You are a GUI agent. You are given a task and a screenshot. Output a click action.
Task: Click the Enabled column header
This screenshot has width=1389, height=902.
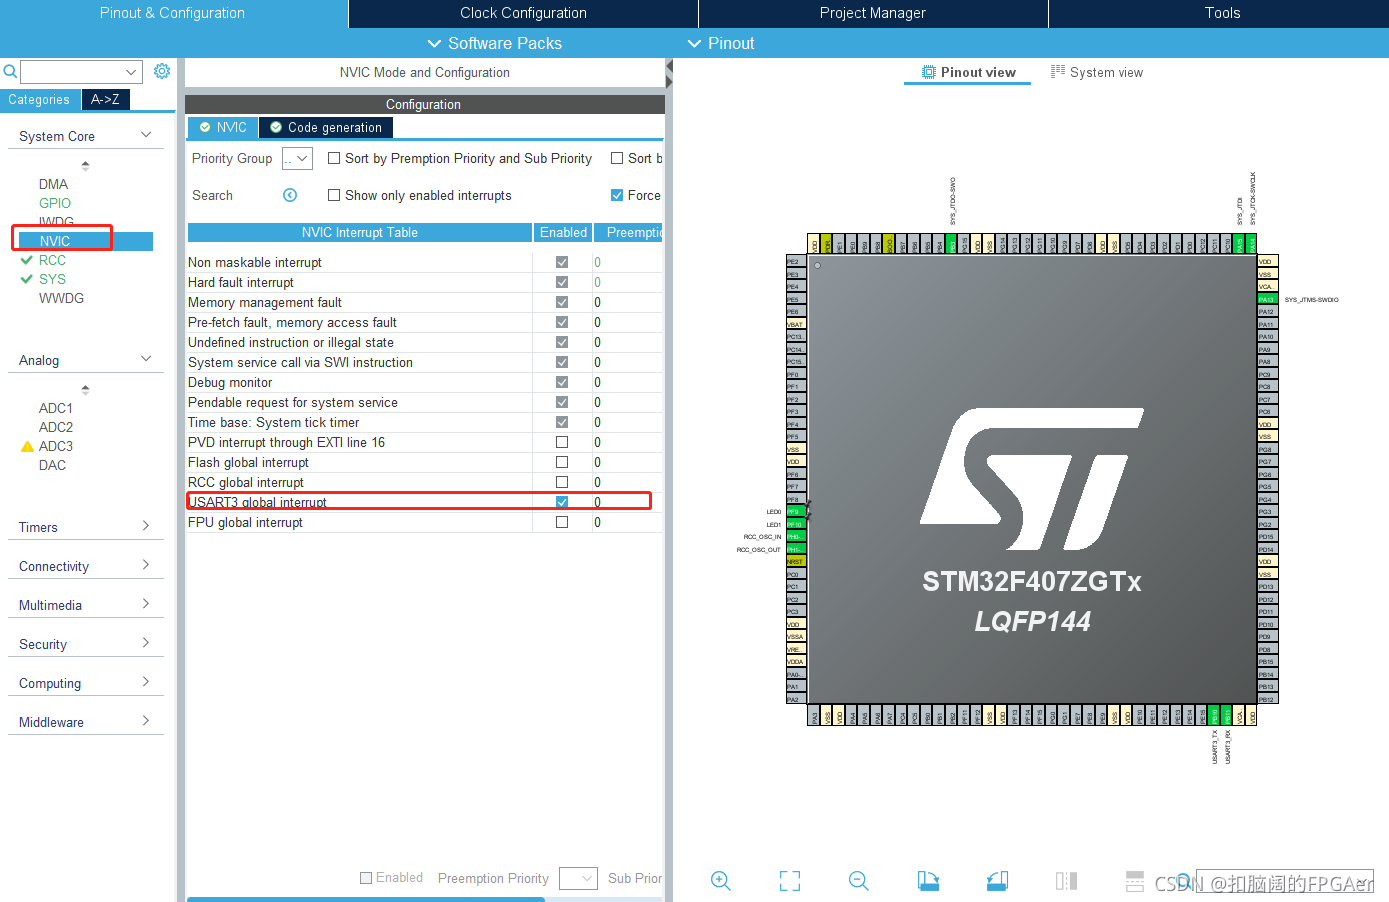pos(564,232)
